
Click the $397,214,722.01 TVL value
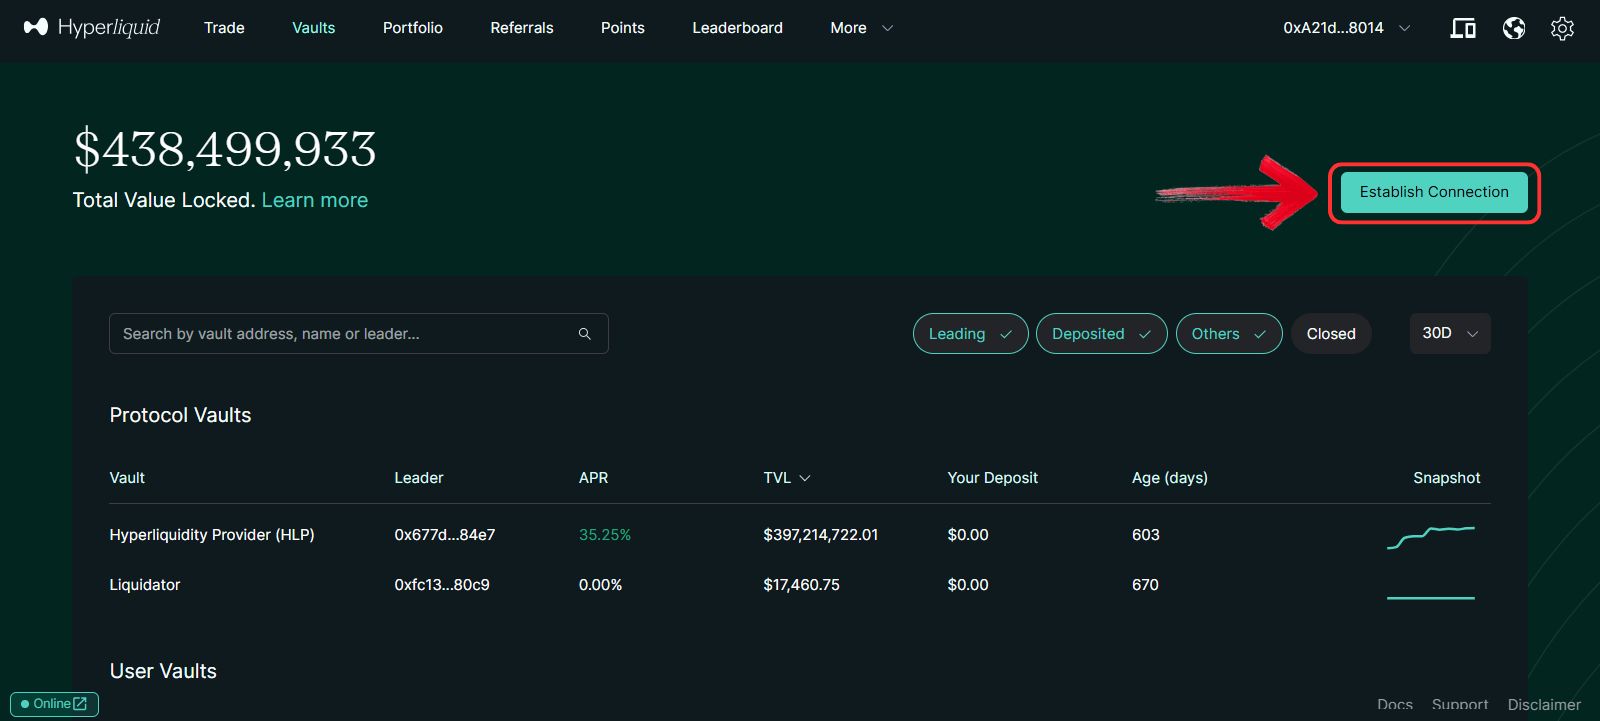tap(821, 535)
